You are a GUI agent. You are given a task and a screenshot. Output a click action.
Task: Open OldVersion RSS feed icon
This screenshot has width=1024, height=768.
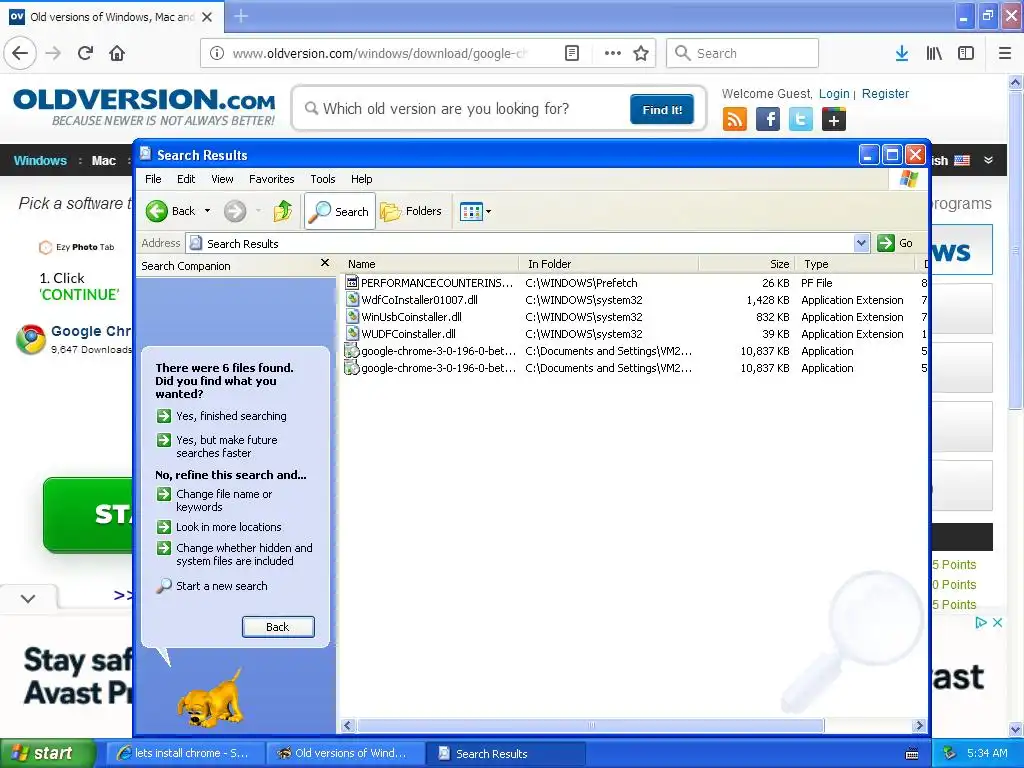click(735, 120)
